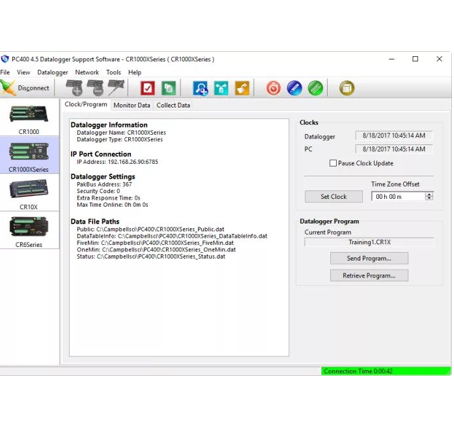Click the Set Clock button
Screen dimensions: 454x445
pos(334,197)
